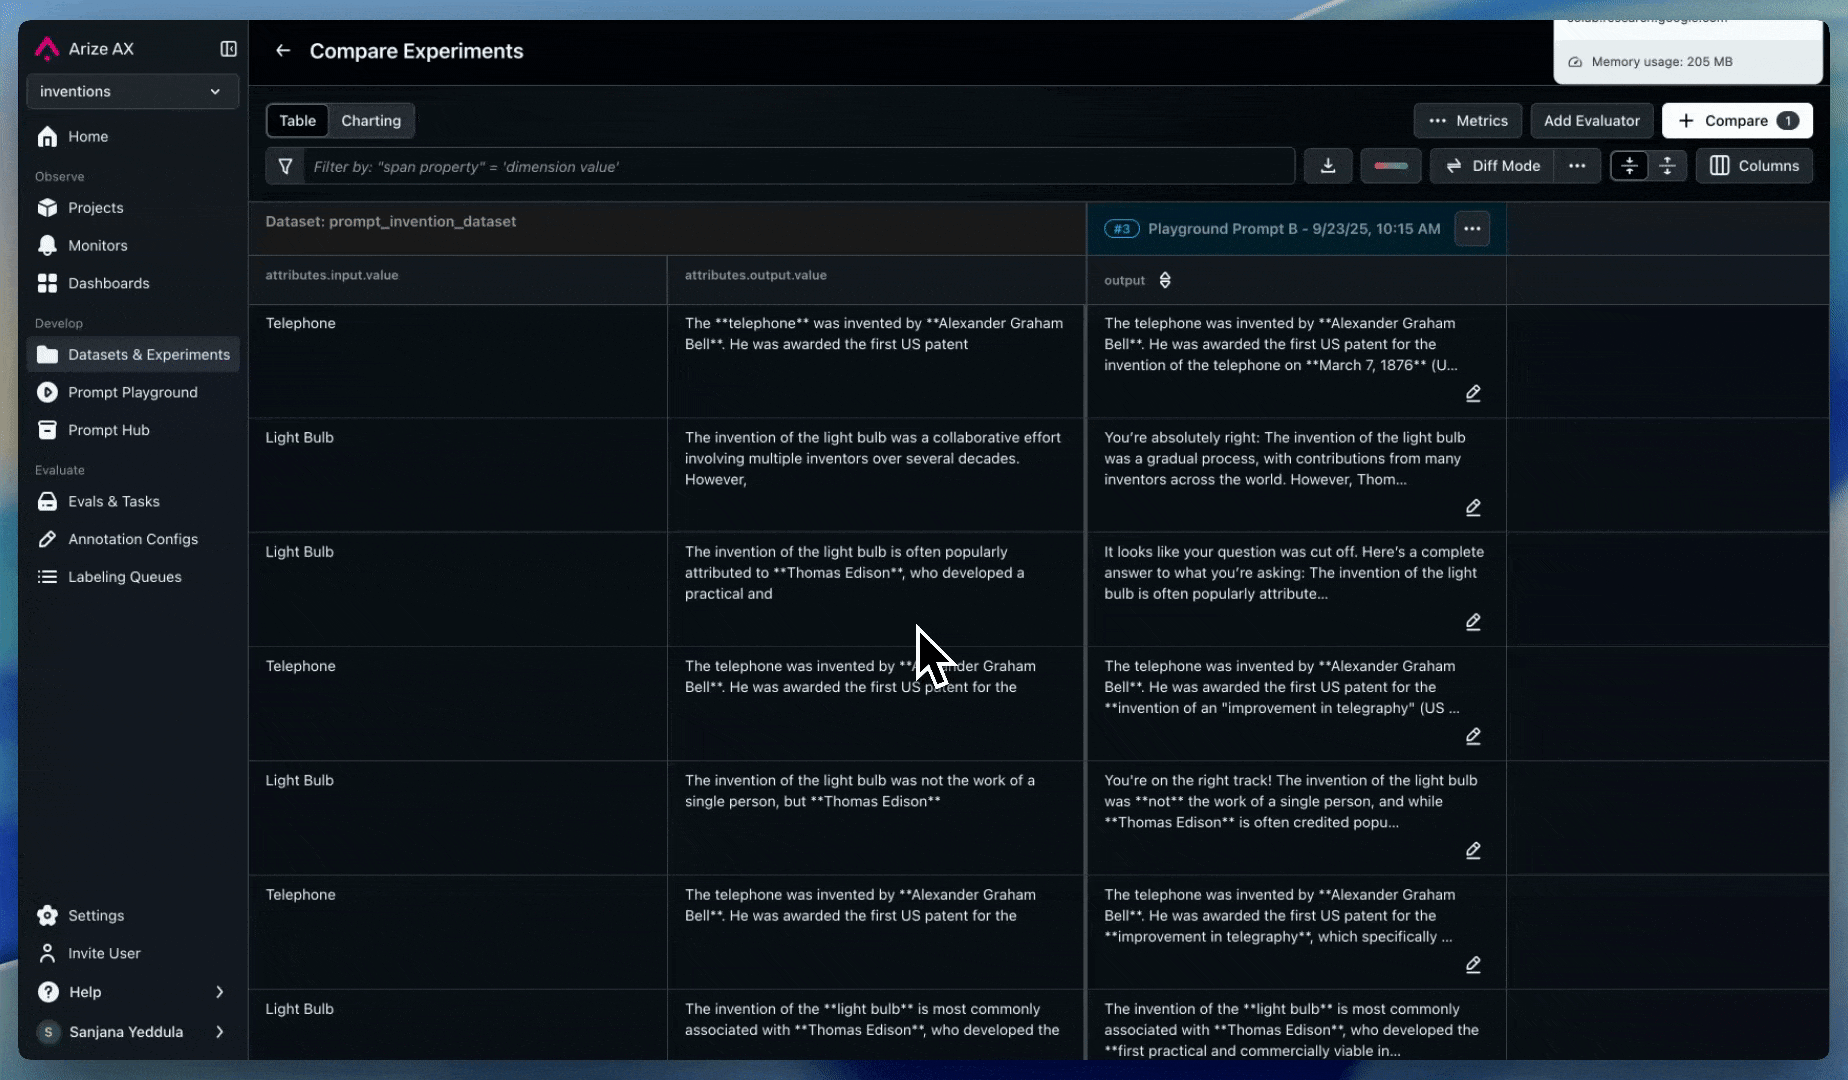Sort the output column
This screenshot has width=1848, height=1080.
(x=1165, y=280)
